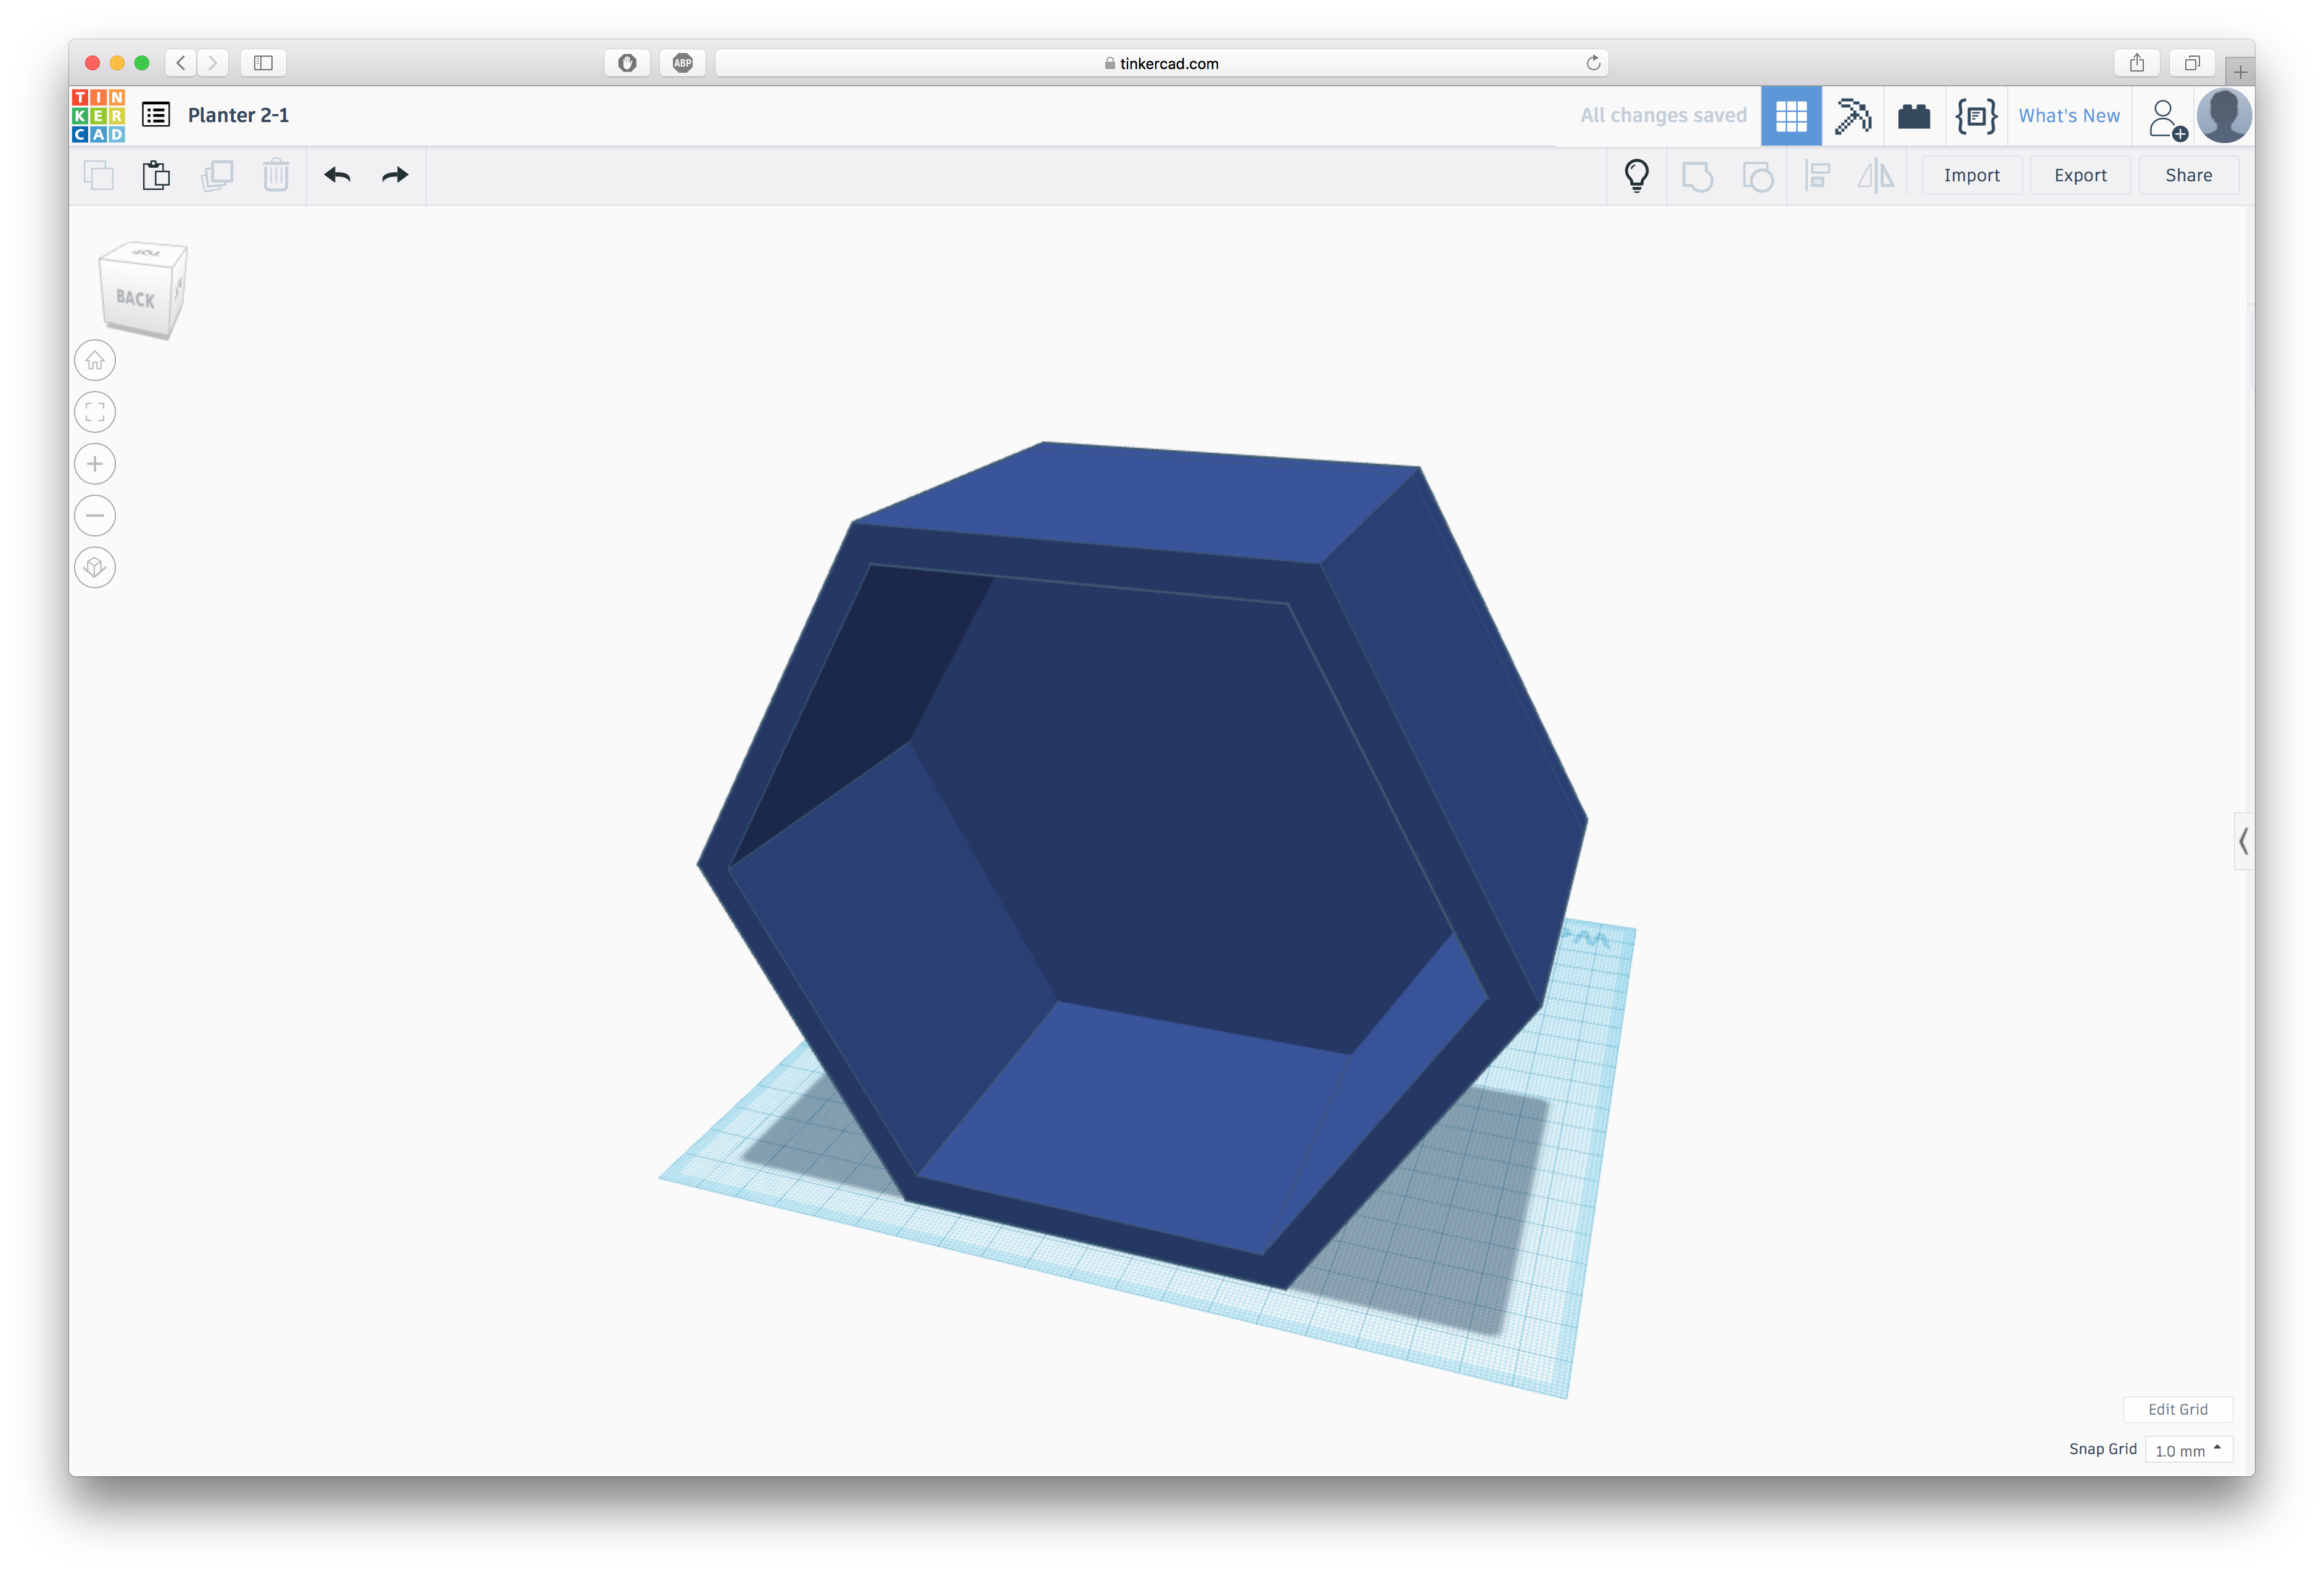The height and width of the screenshot is (1575, 2324).
Task: Click the Edit Grid button
Action: coord(2177,1409)
